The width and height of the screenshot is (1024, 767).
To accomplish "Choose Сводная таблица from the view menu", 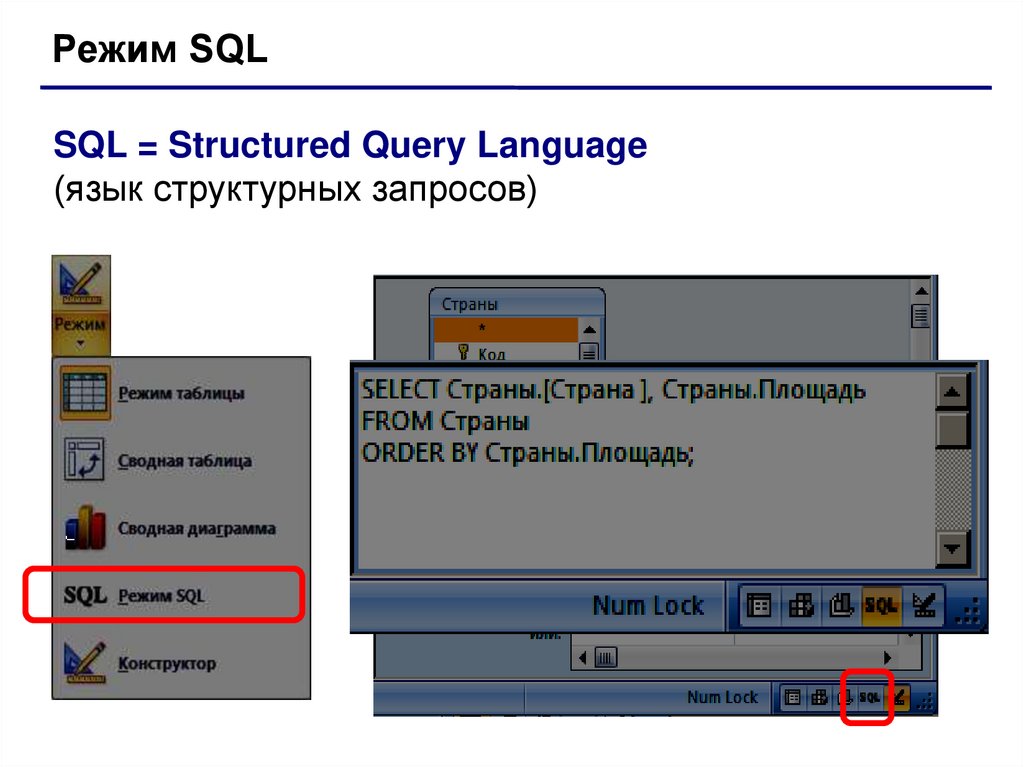I will click(184, 461).
